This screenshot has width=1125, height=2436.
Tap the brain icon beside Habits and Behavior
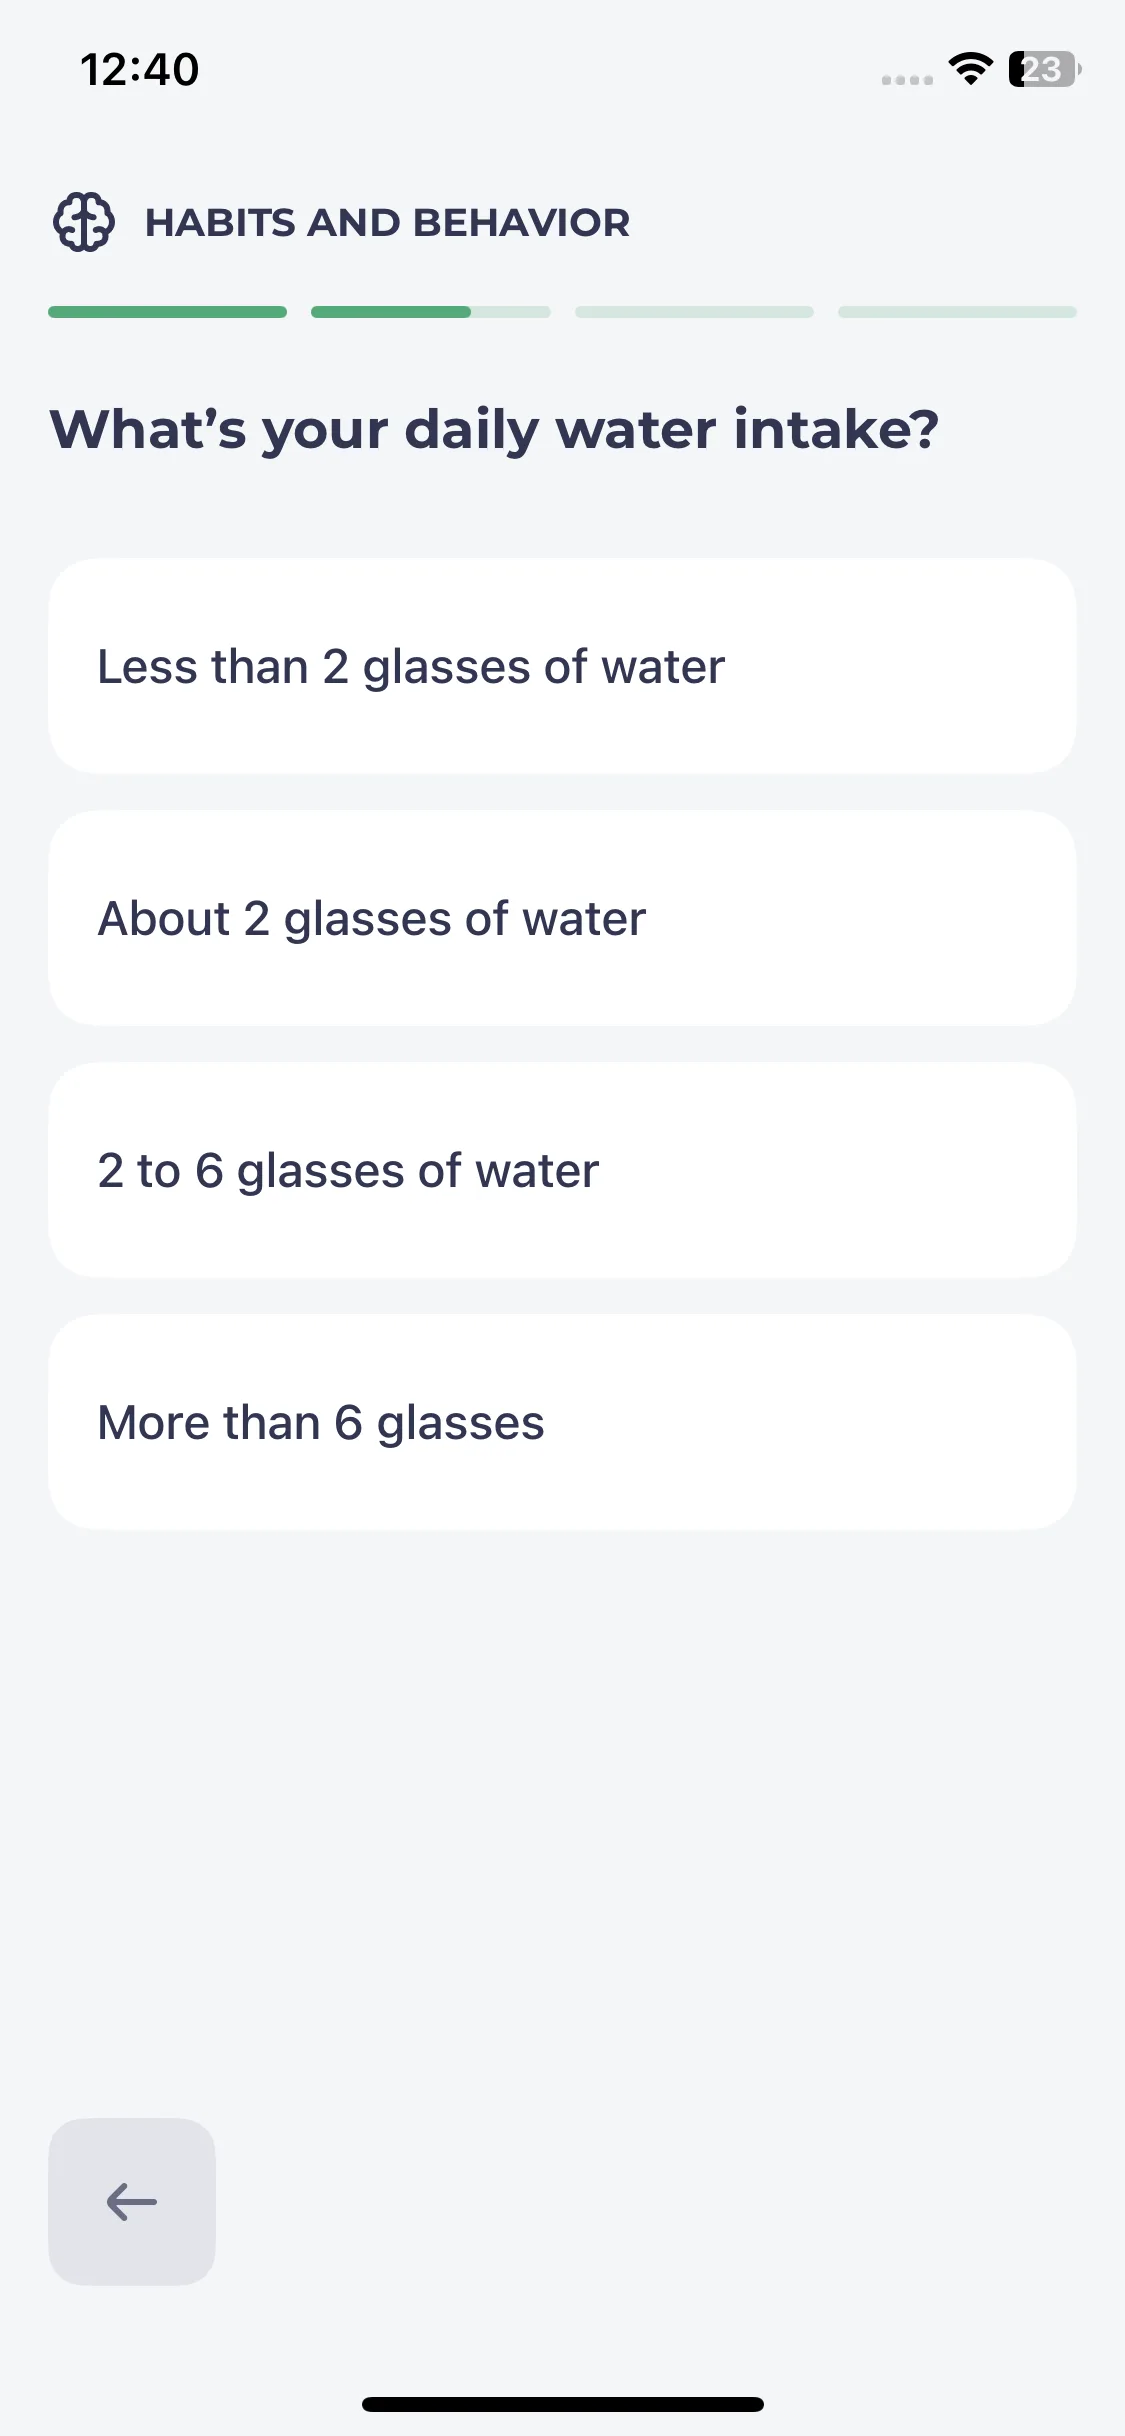84,222
